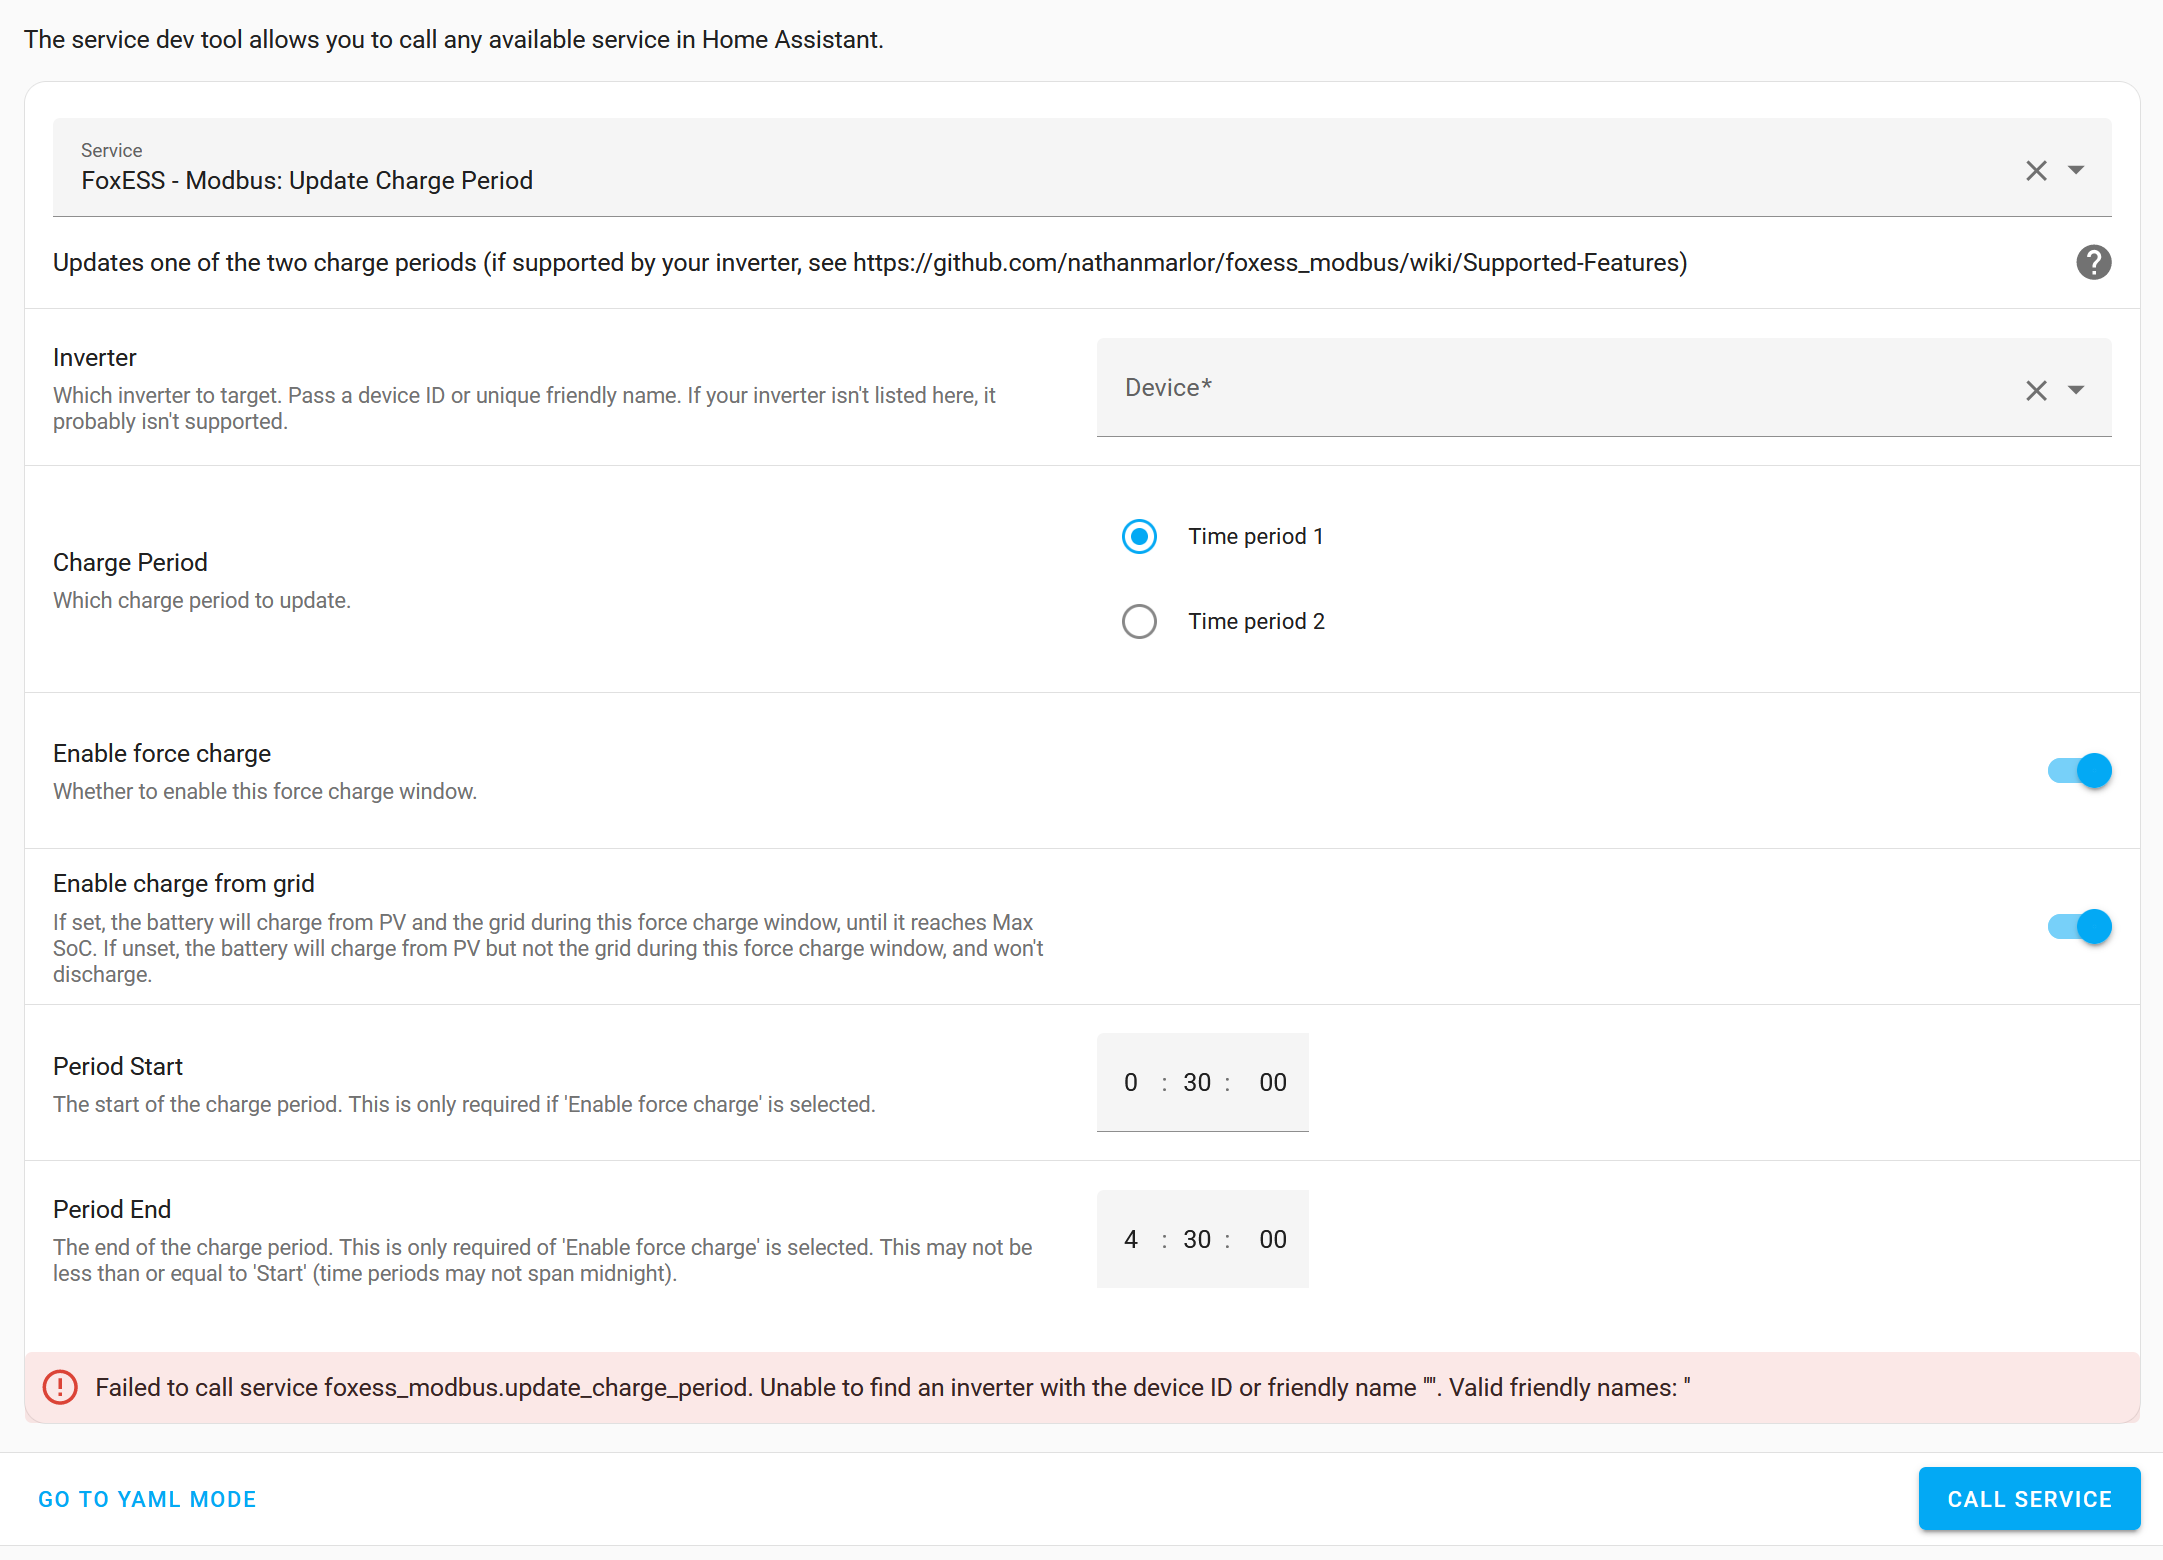Image resolution: width=2163 pixels, height=1560 pixels.
Task: Click the Period Start hours field
Action: 1130,1082
